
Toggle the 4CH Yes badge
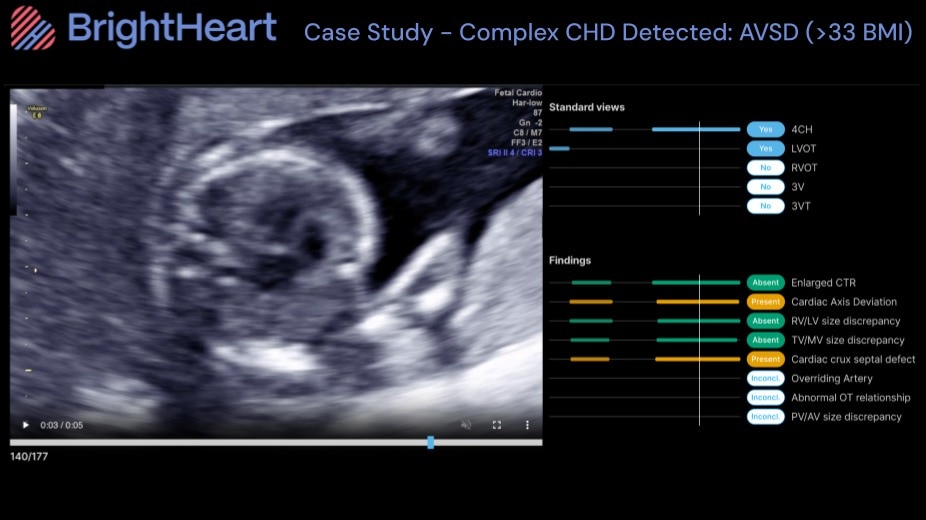[765, 130]
